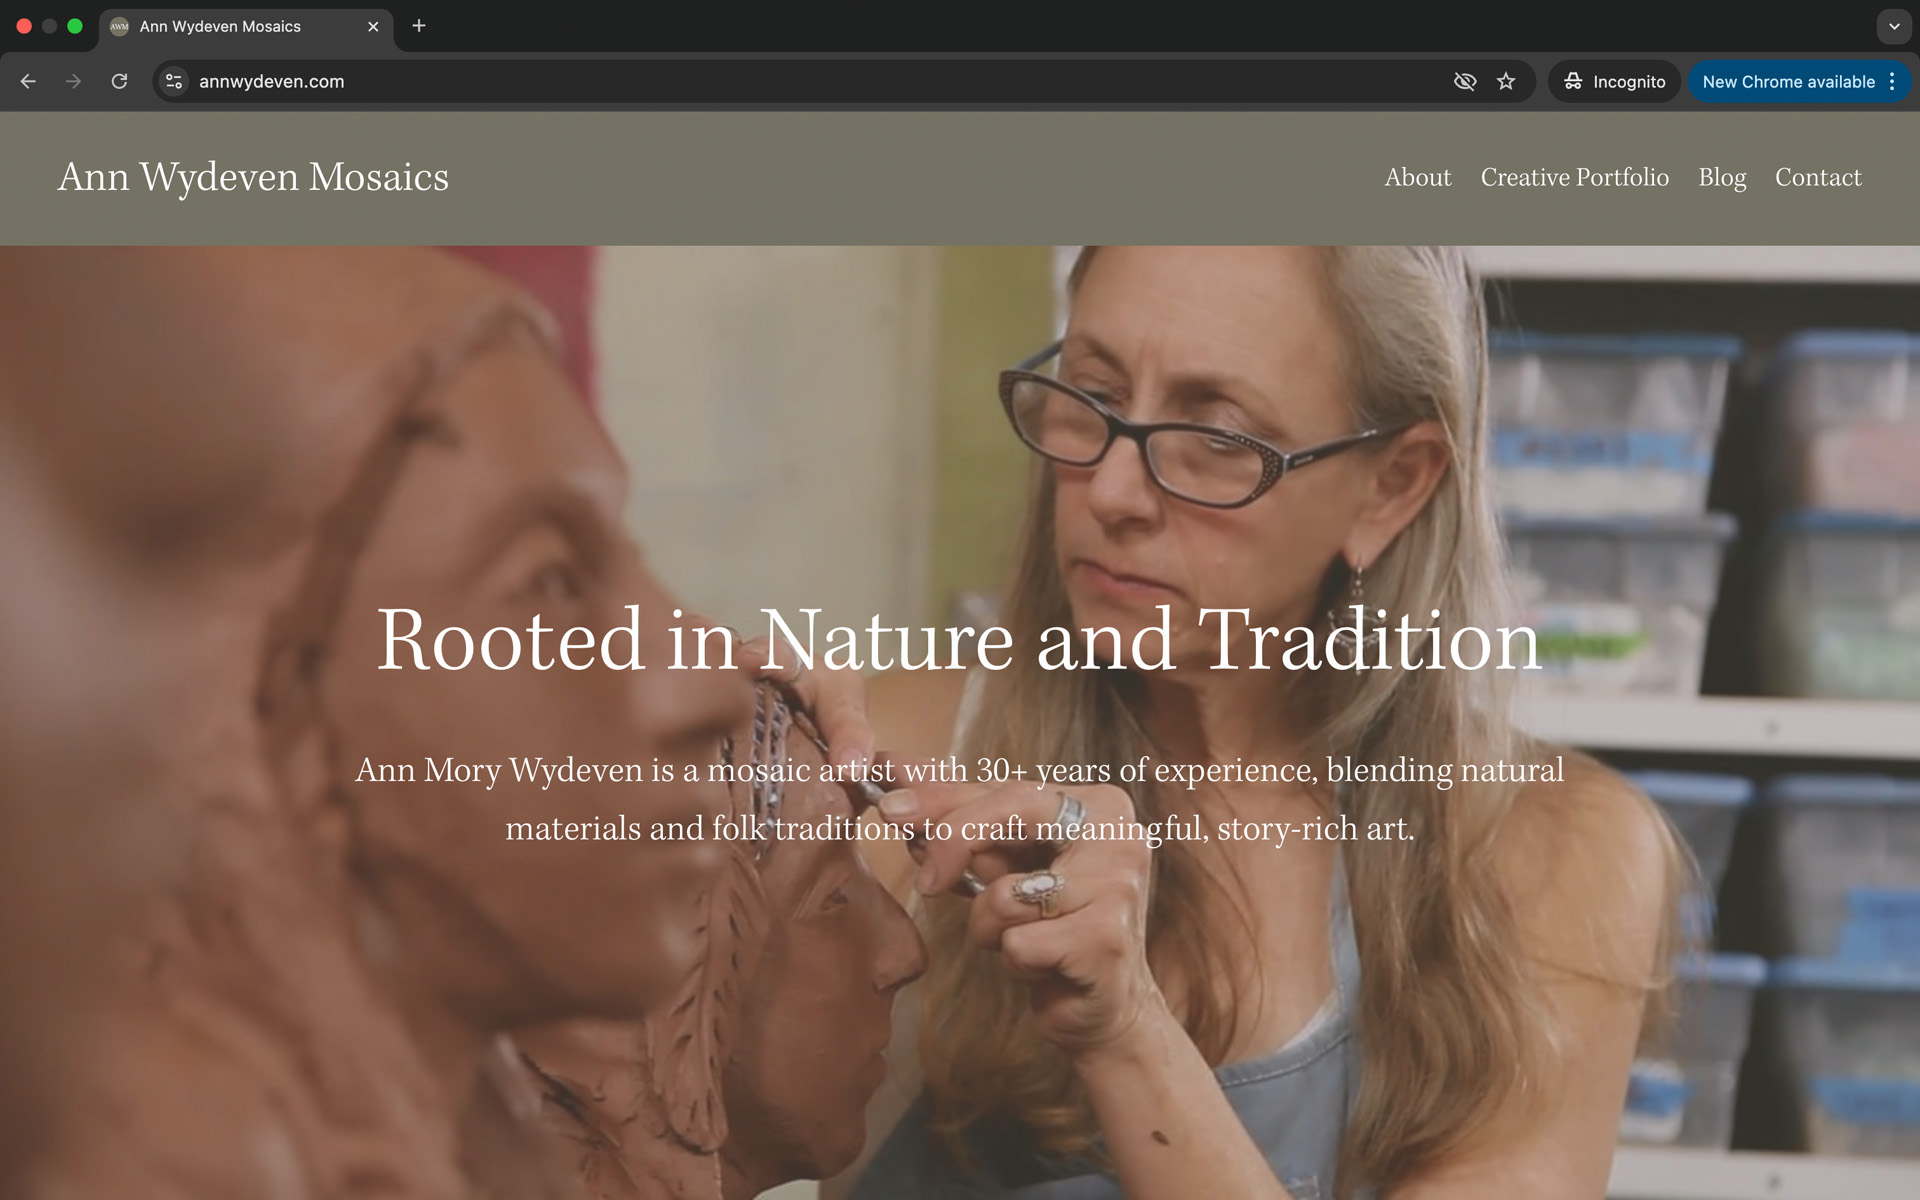Image resolution: width=1920 pixels, height=1200 pixels.
Task: Click the New Chrome available update button
Action: (x=1788, y=81)
